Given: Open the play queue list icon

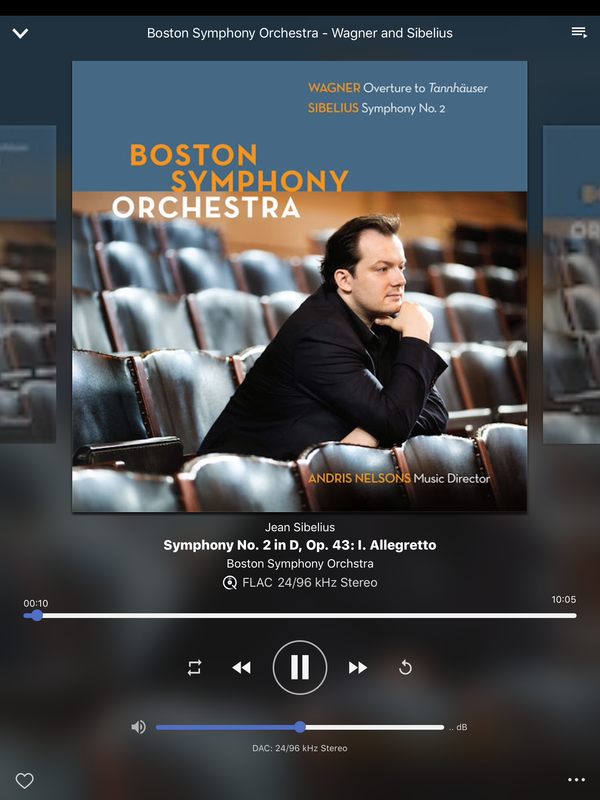Looking at the screenshot, I should 579,33.
